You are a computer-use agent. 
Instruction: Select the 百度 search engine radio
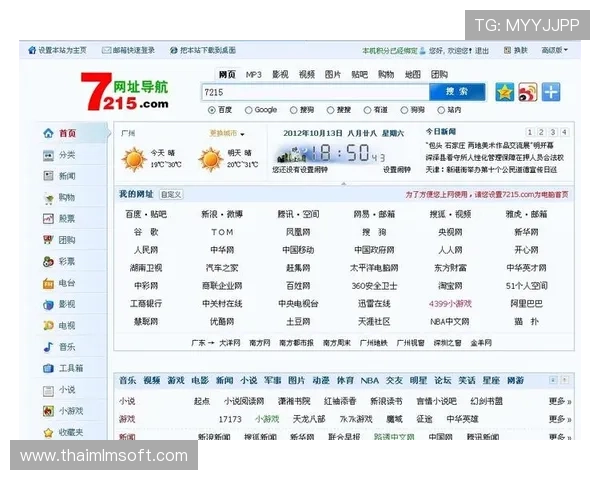(x=212, y=110)
